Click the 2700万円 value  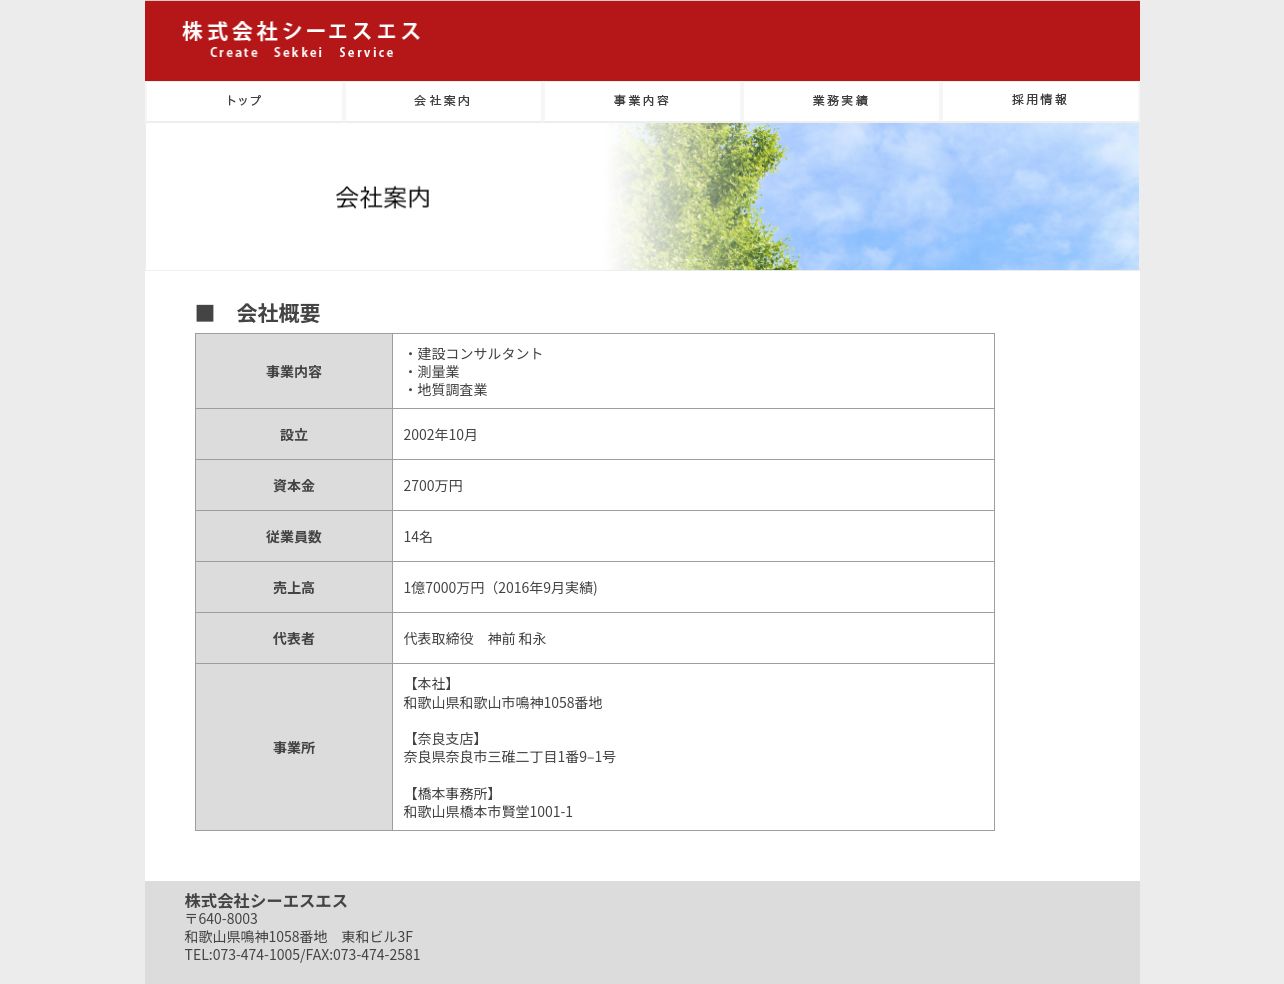click(433, 485)
